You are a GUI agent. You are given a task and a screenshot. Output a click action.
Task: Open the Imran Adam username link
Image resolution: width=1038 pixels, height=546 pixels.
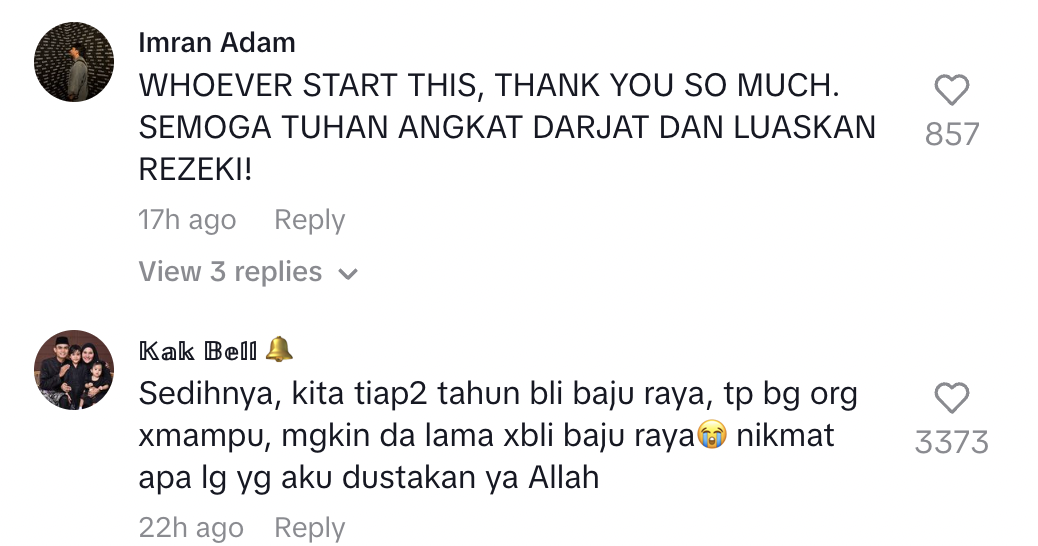(x=217, y=43)
